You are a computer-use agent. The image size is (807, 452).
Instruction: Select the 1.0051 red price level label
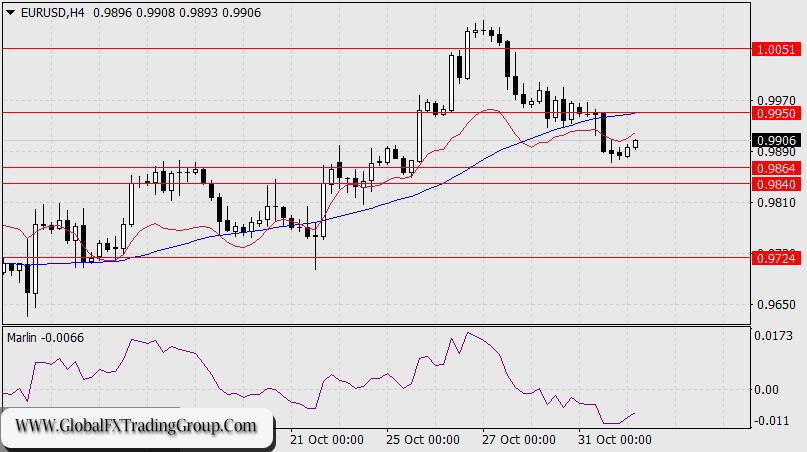point(777,49)
